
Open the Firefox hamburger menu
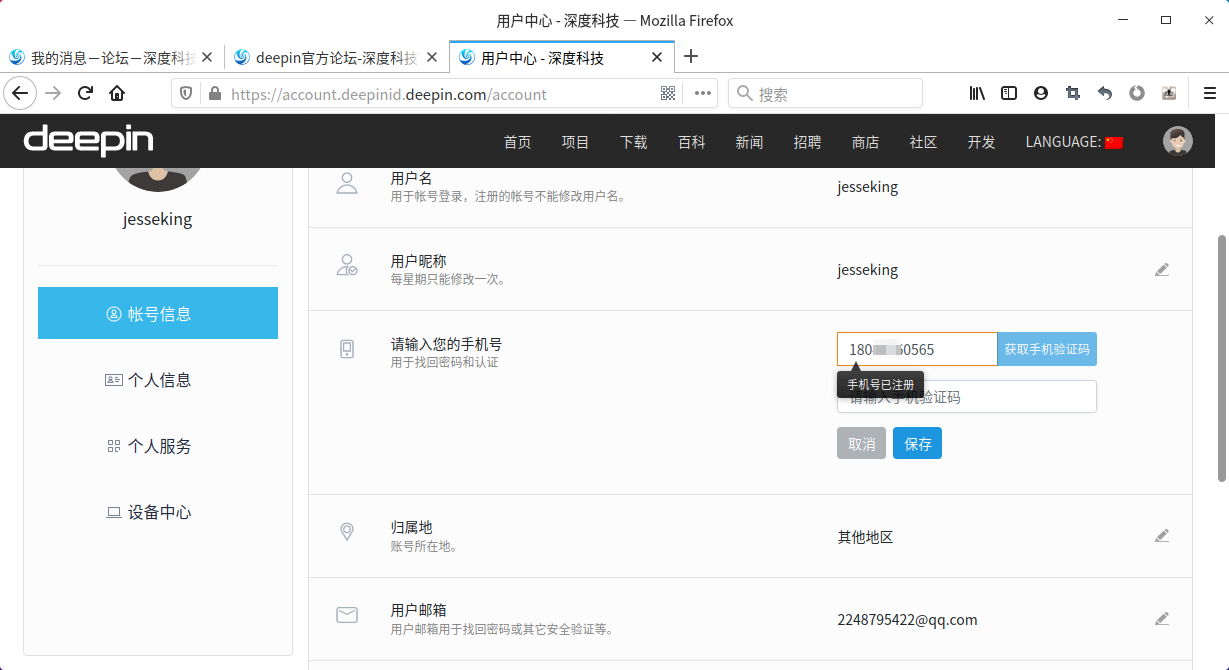click(1209, 93)
